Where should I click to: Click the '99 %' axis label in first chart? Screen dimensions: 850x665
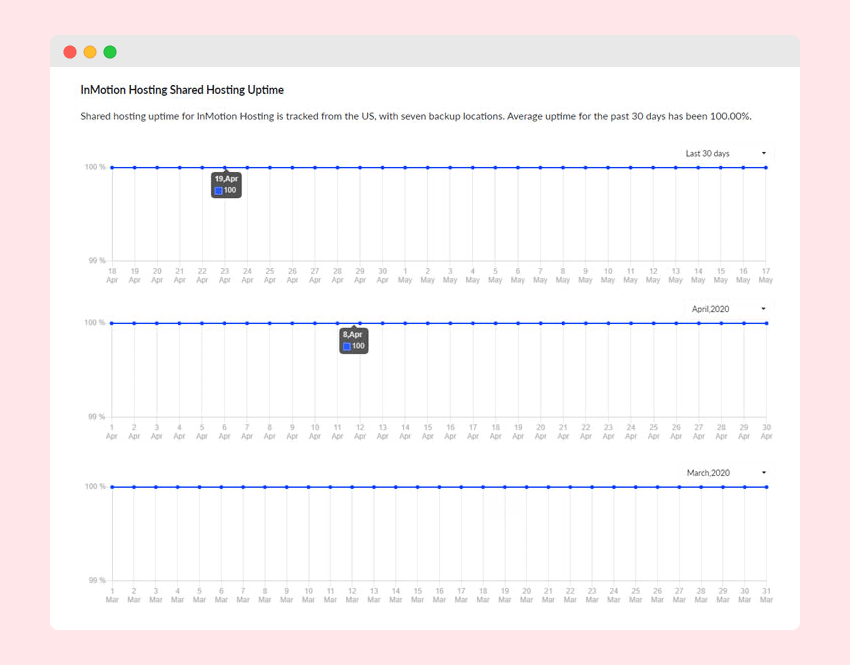point(97,261)
